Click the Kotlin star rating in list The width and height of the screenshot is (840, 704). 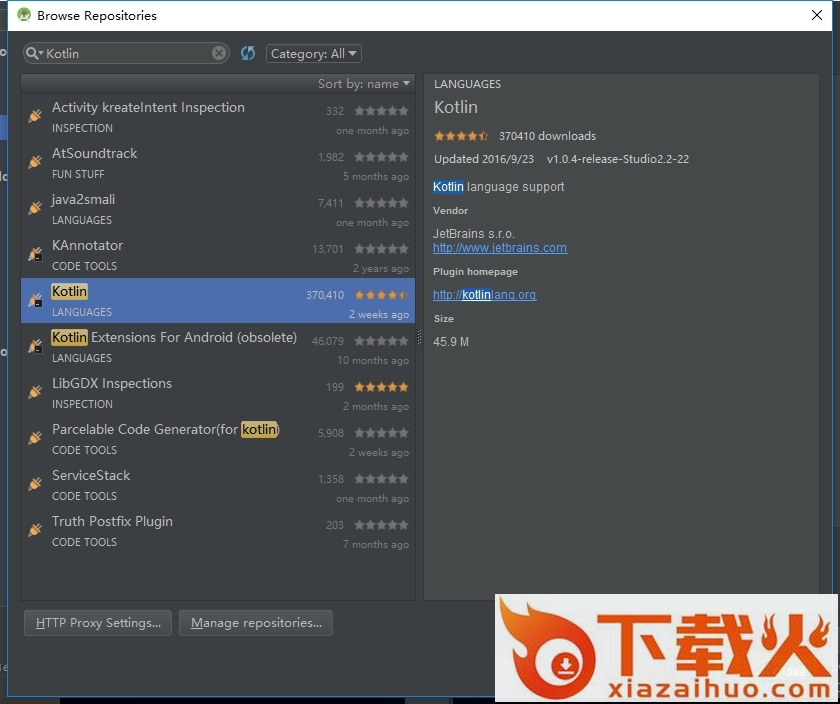381,295
